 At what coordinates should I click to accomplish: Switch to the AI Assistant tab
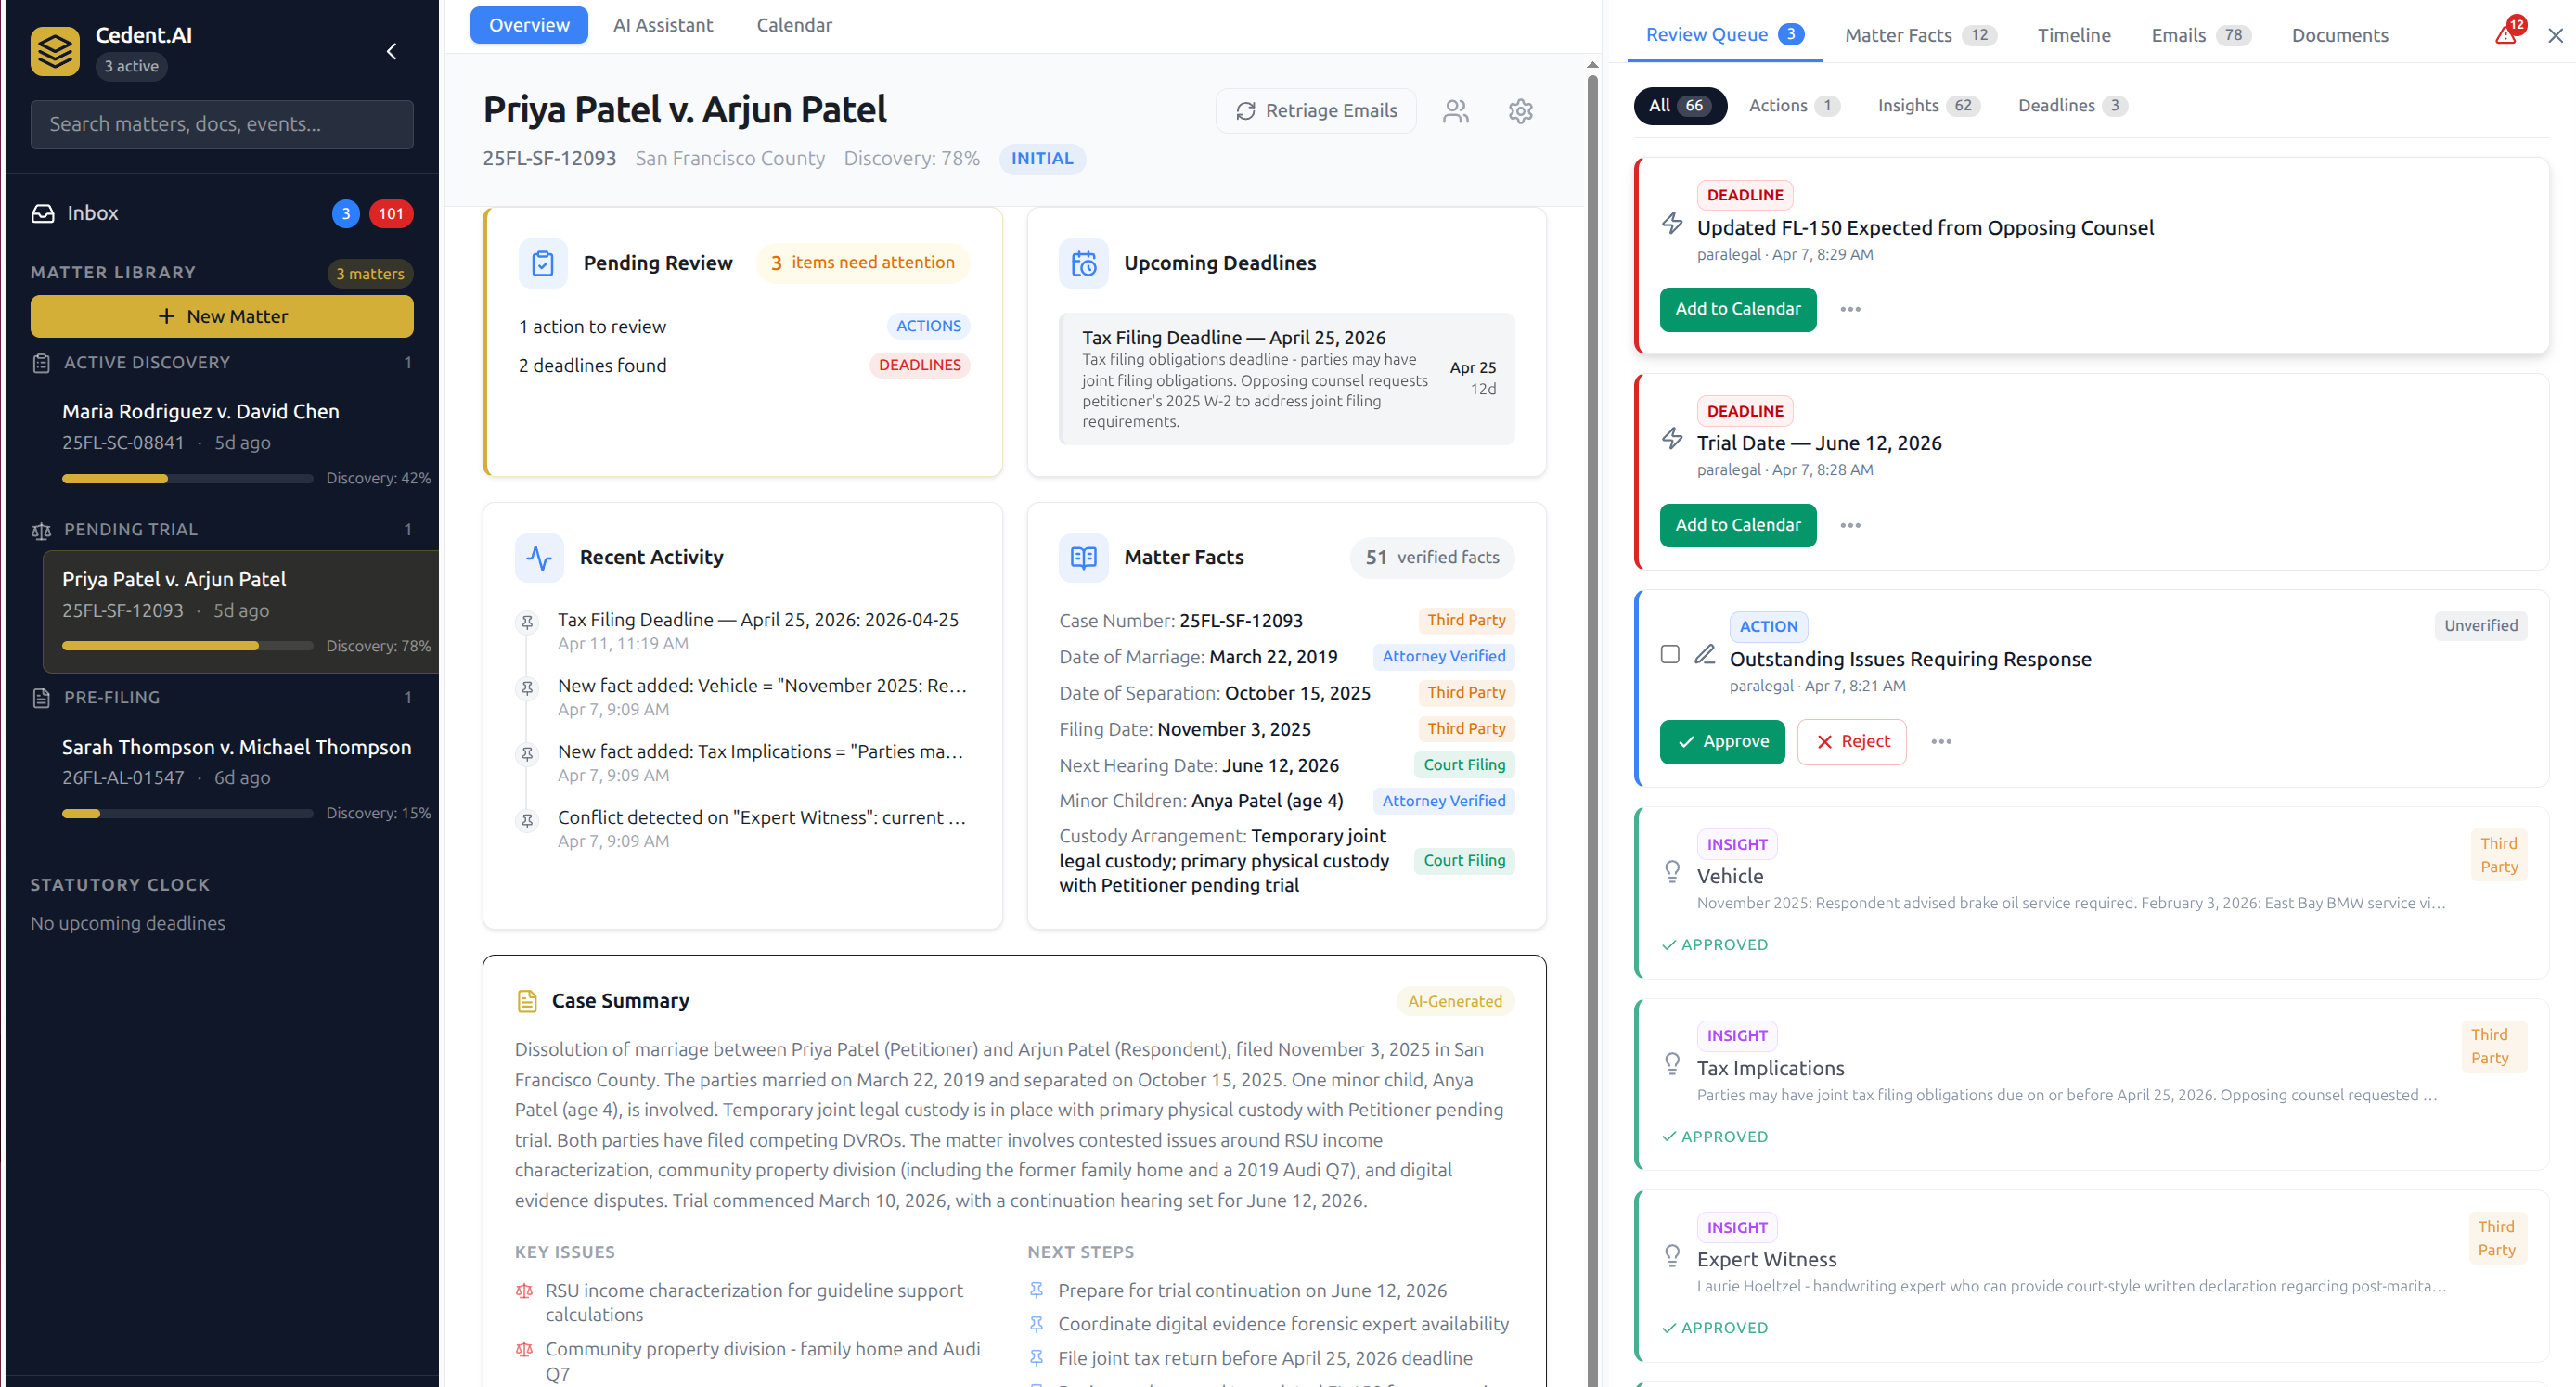point(662,24)
